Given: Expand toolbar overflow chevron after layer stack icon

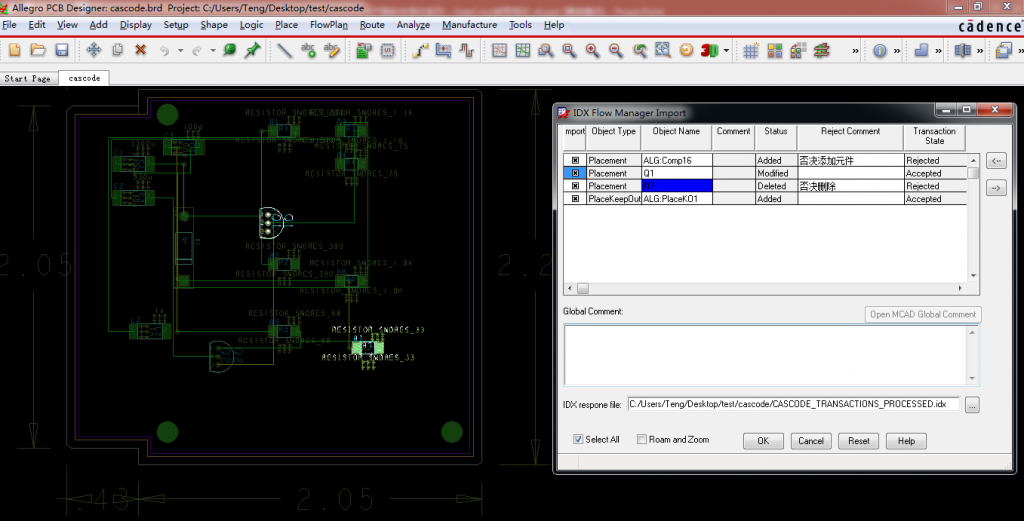Looking at the screenshot, I should [x=855, y=50].
